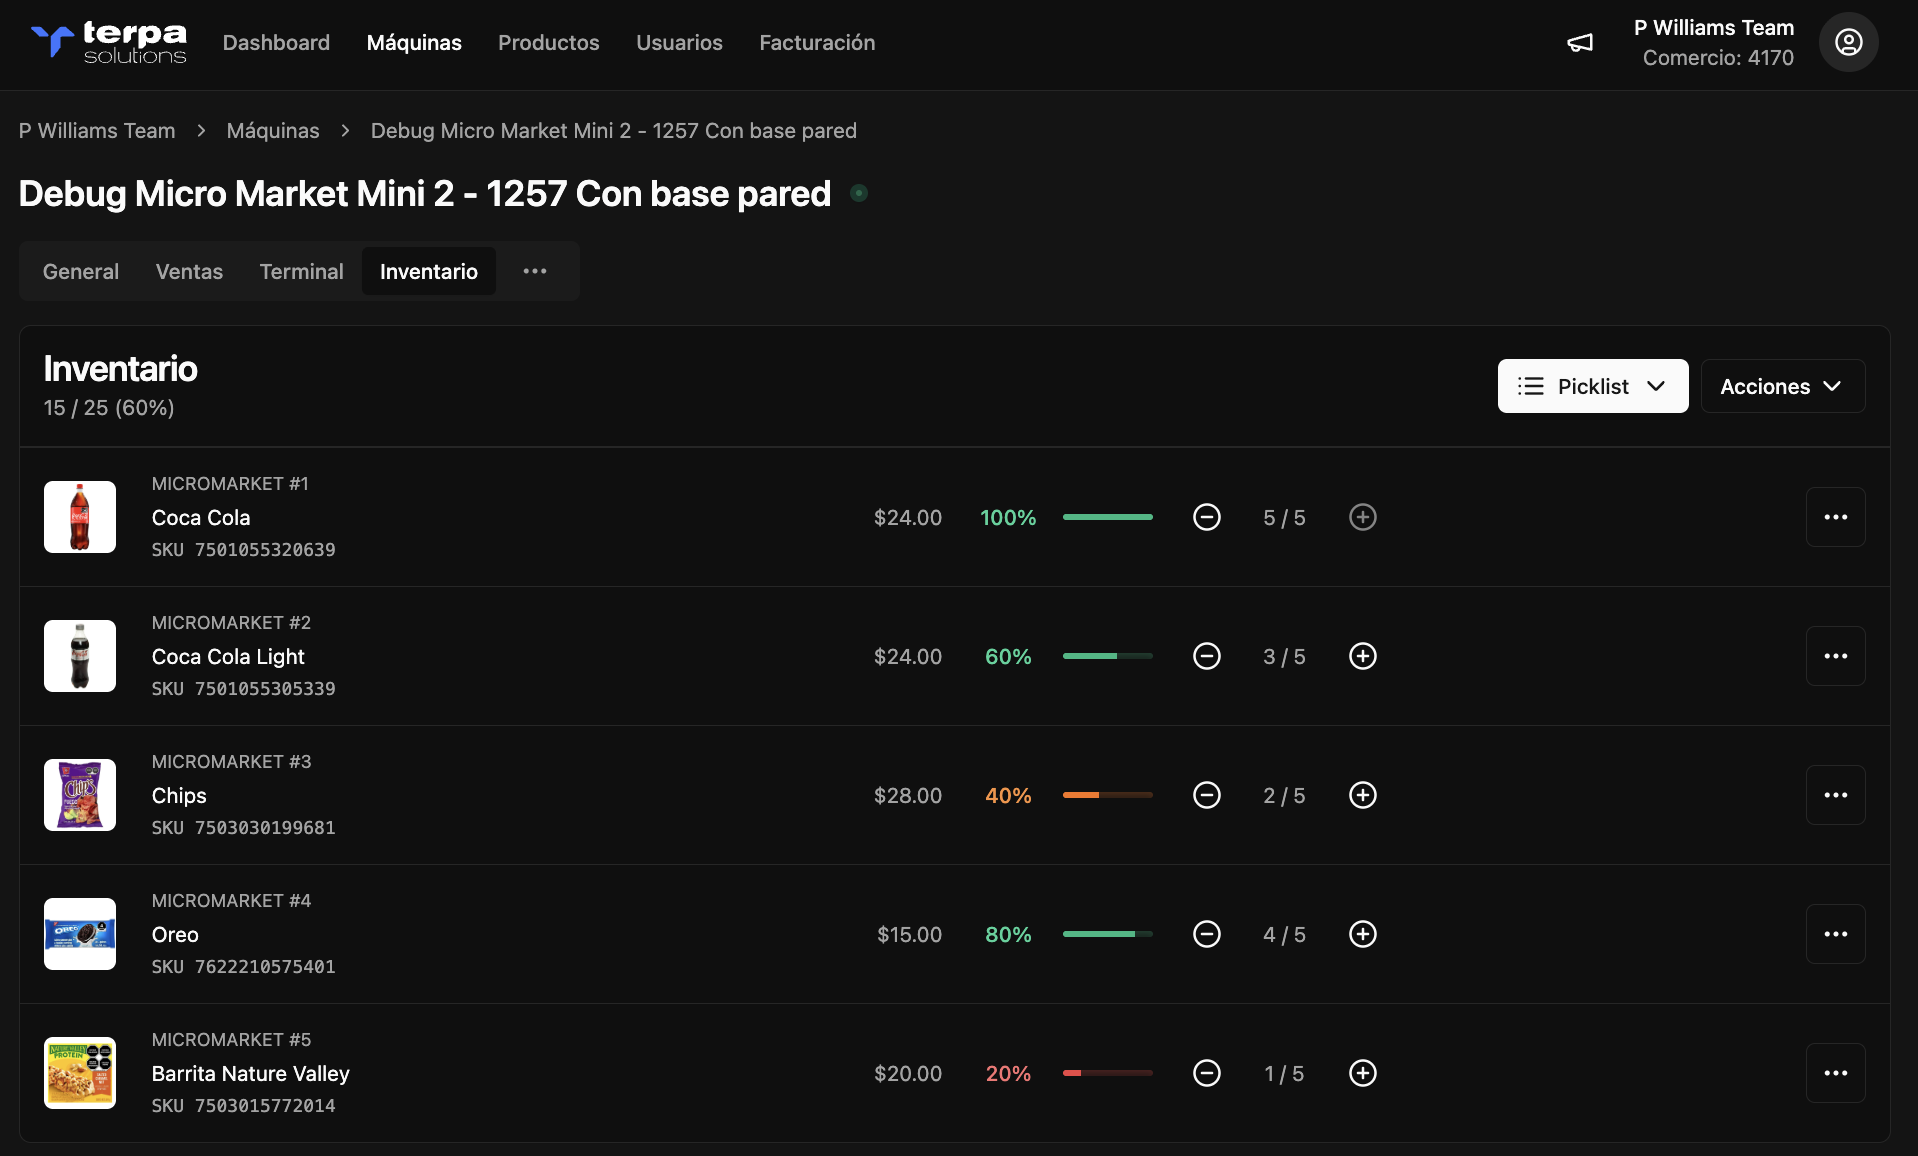Decrease Chips stock with minus icon
This screenshot has width=1918, height=1156.
[x=1207, y=795]
